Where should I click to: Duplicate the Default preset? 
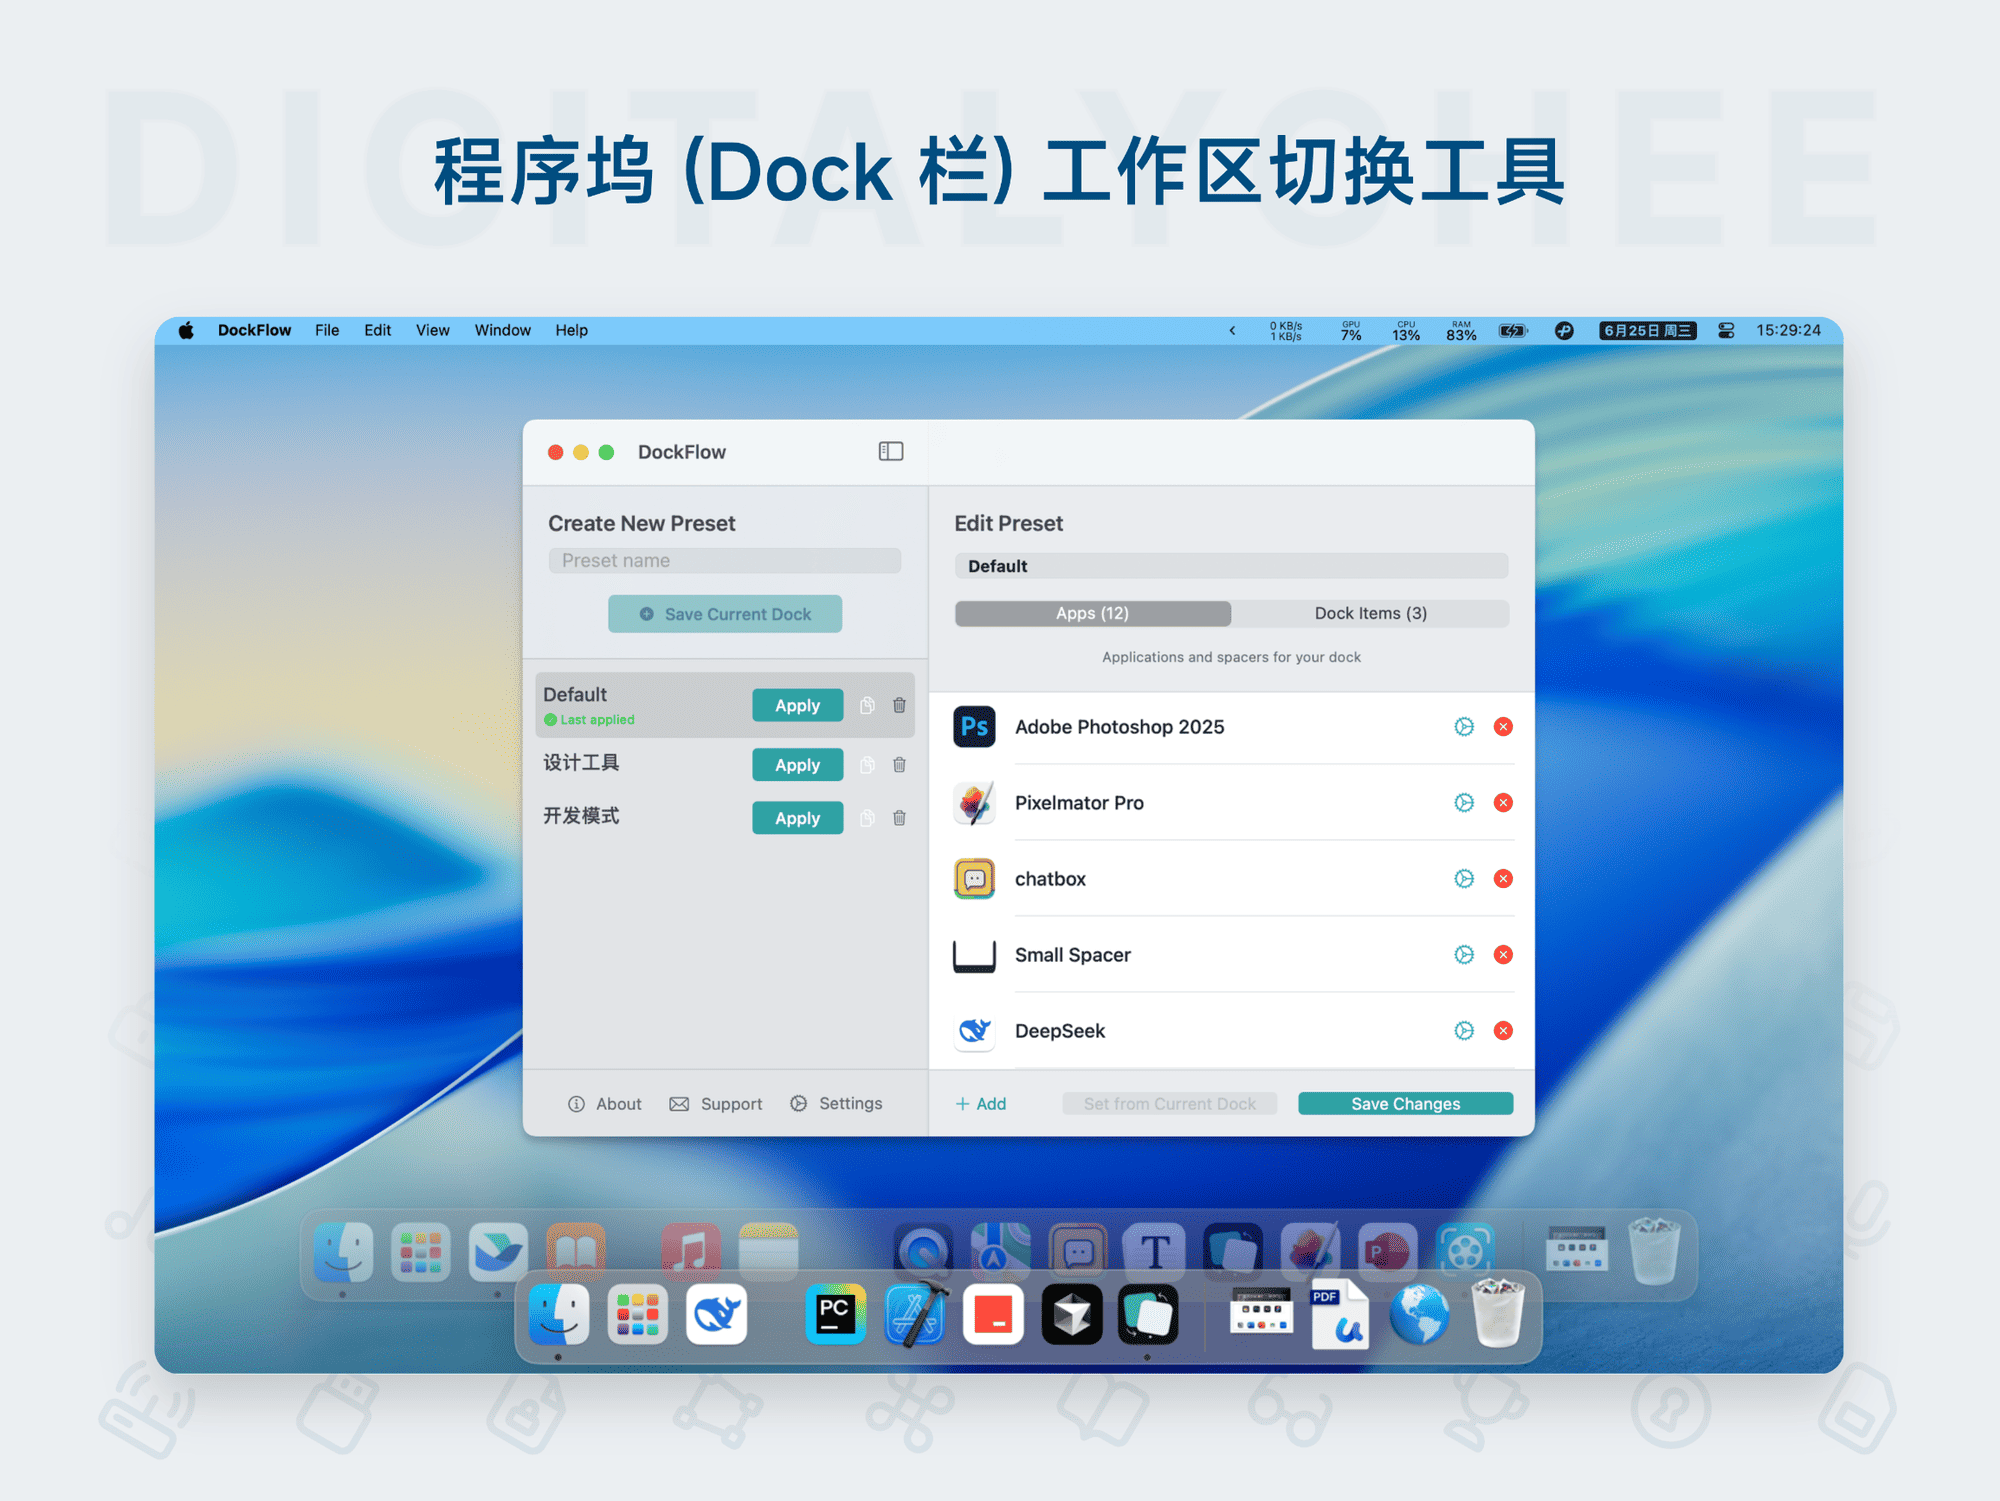click(866, 705)
